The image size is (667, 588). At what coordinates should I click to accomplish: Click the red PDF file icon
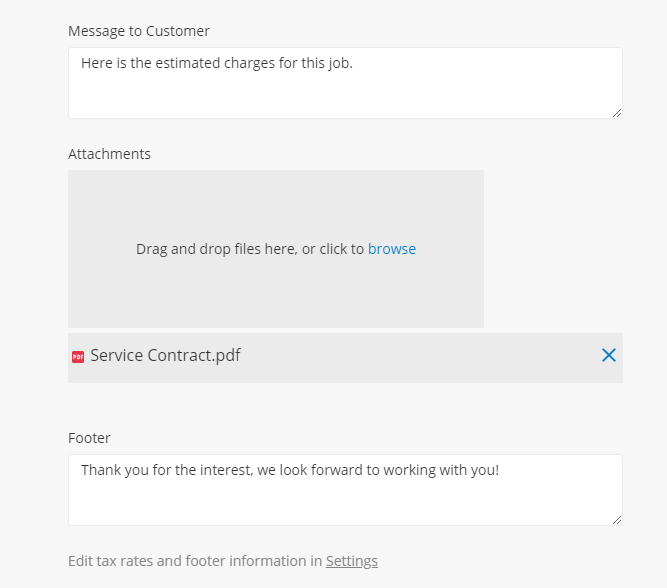coord(78,357)
